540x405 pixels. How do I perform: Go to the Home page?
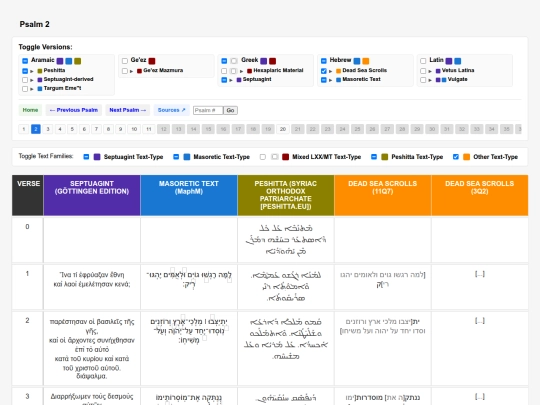pyautogui.click(x=30, y=110)
